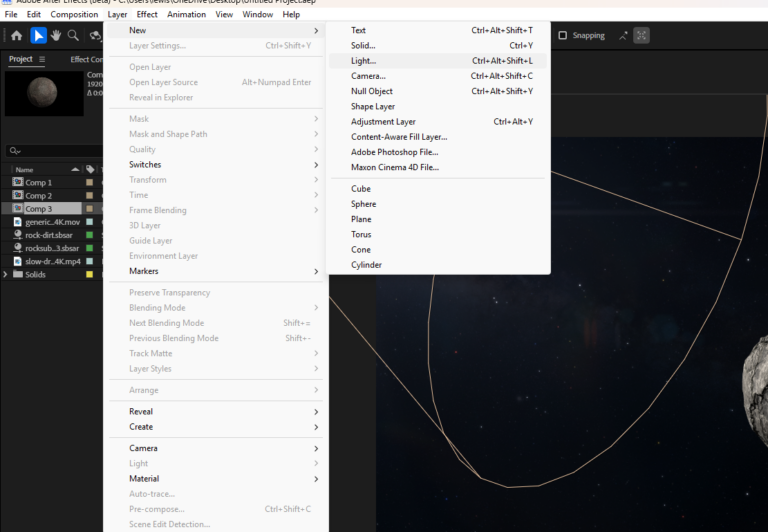
Task: Add a new Sphere primitive
Action: [438, 204]
